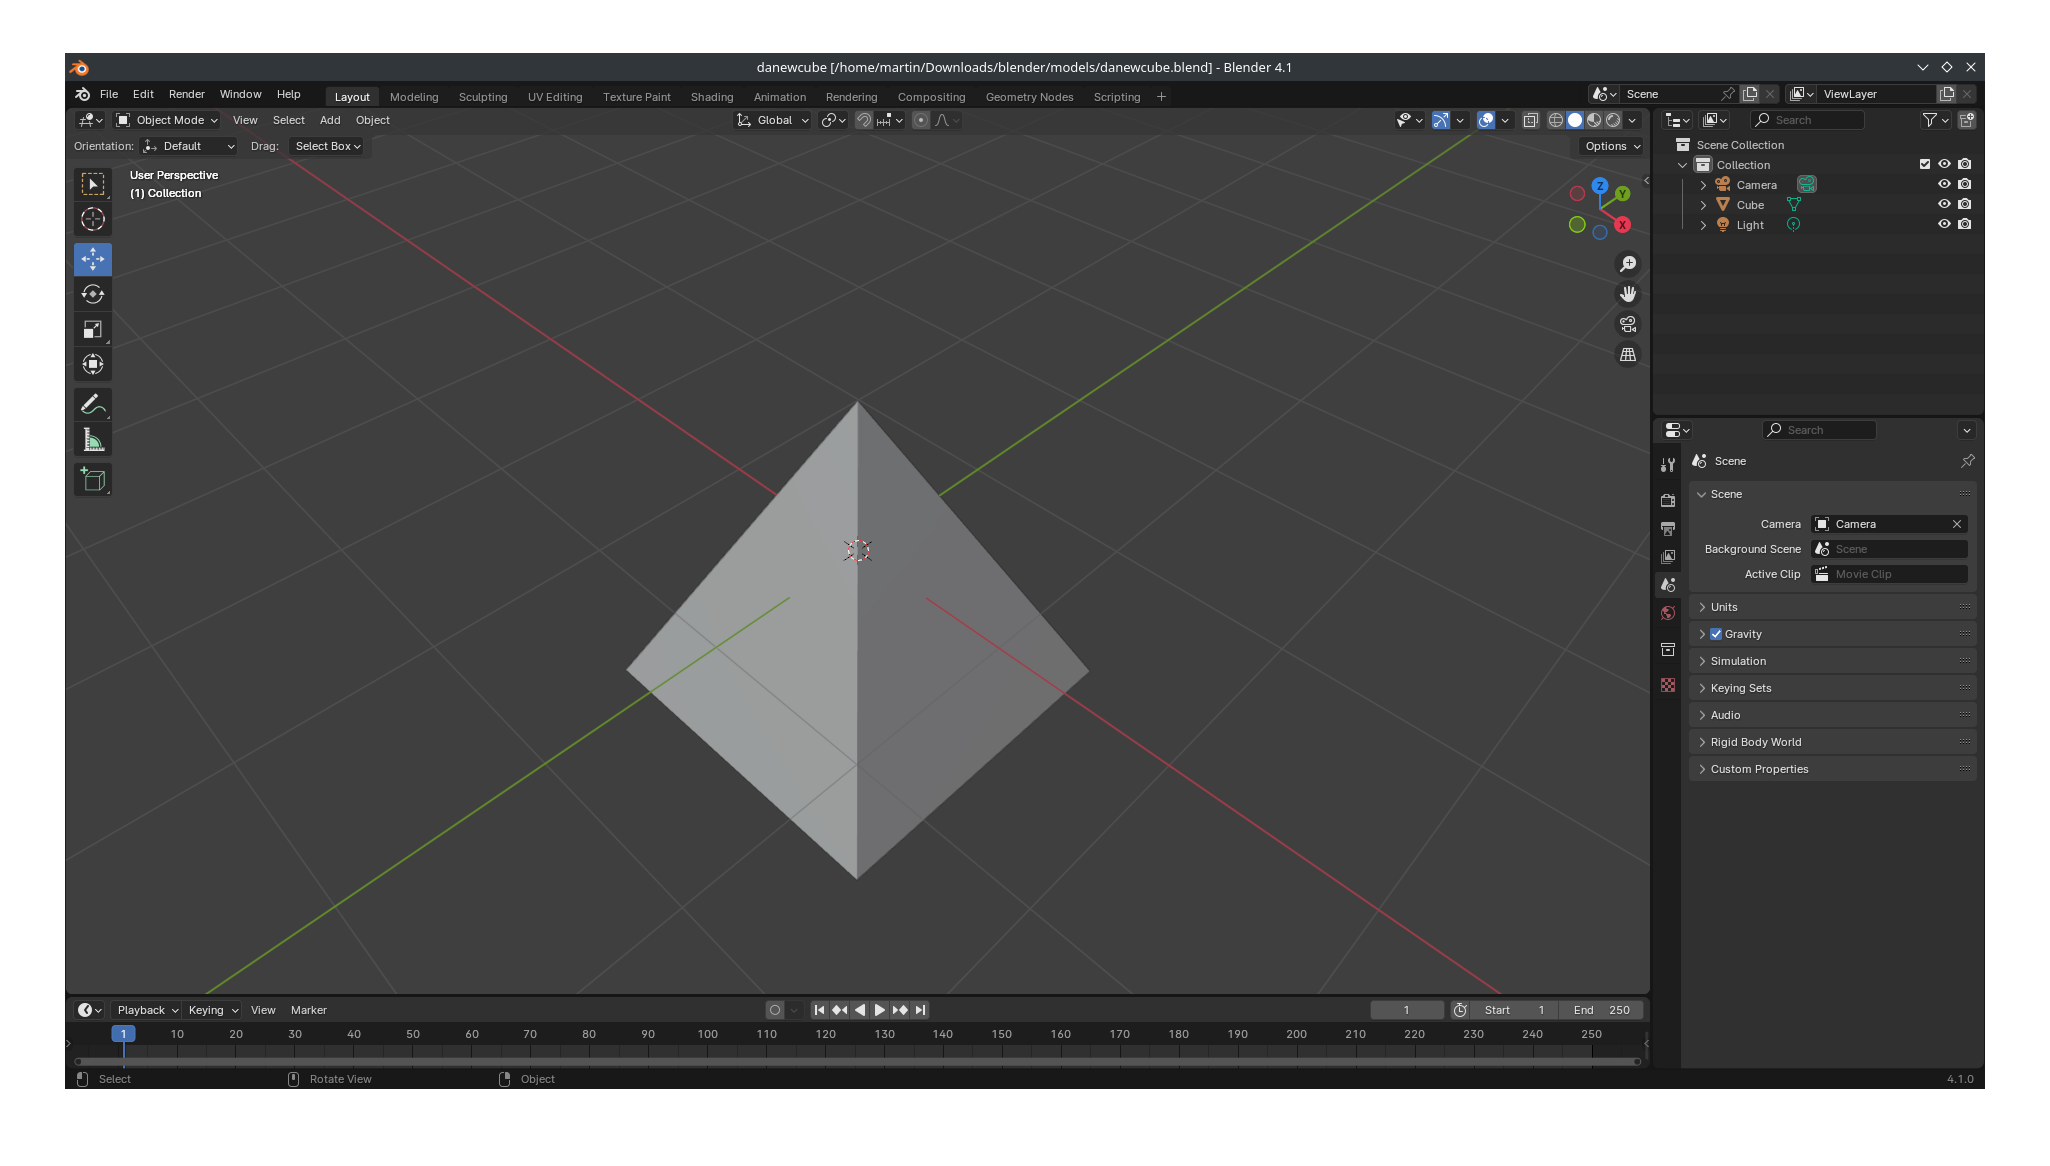Hide the Cube object in viewport
The width and height of the screenshot is (2050, 1166).
1944,204
